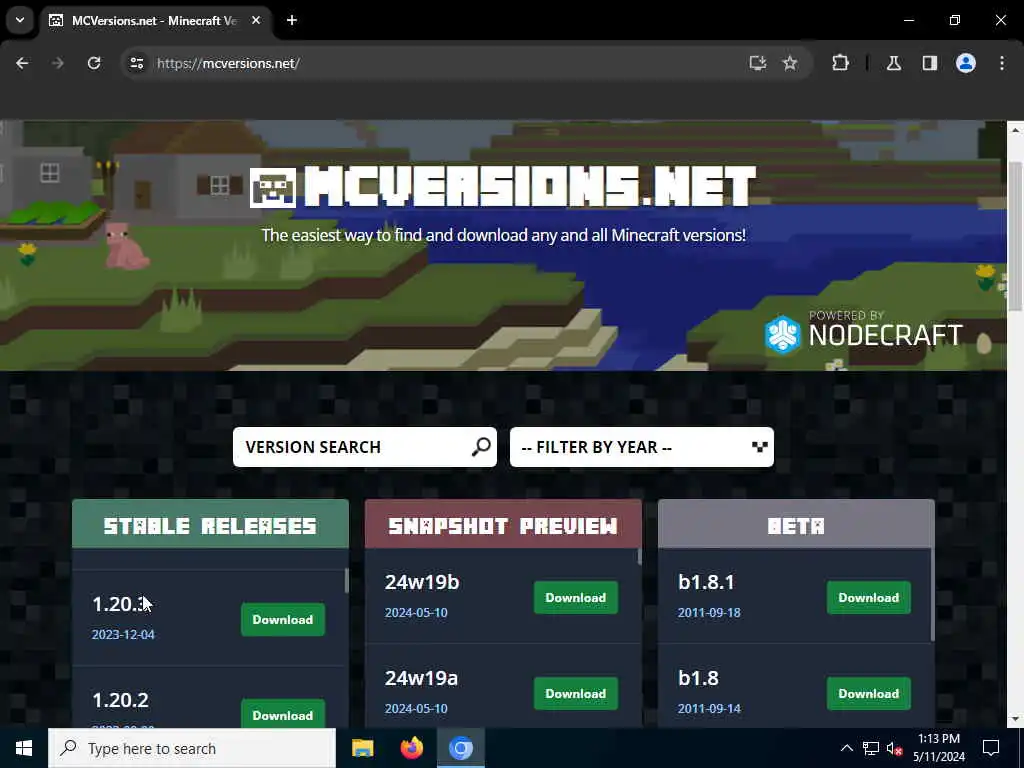Click the magnifier search icon
The image size is (1024, 768).
click(481, 447)
